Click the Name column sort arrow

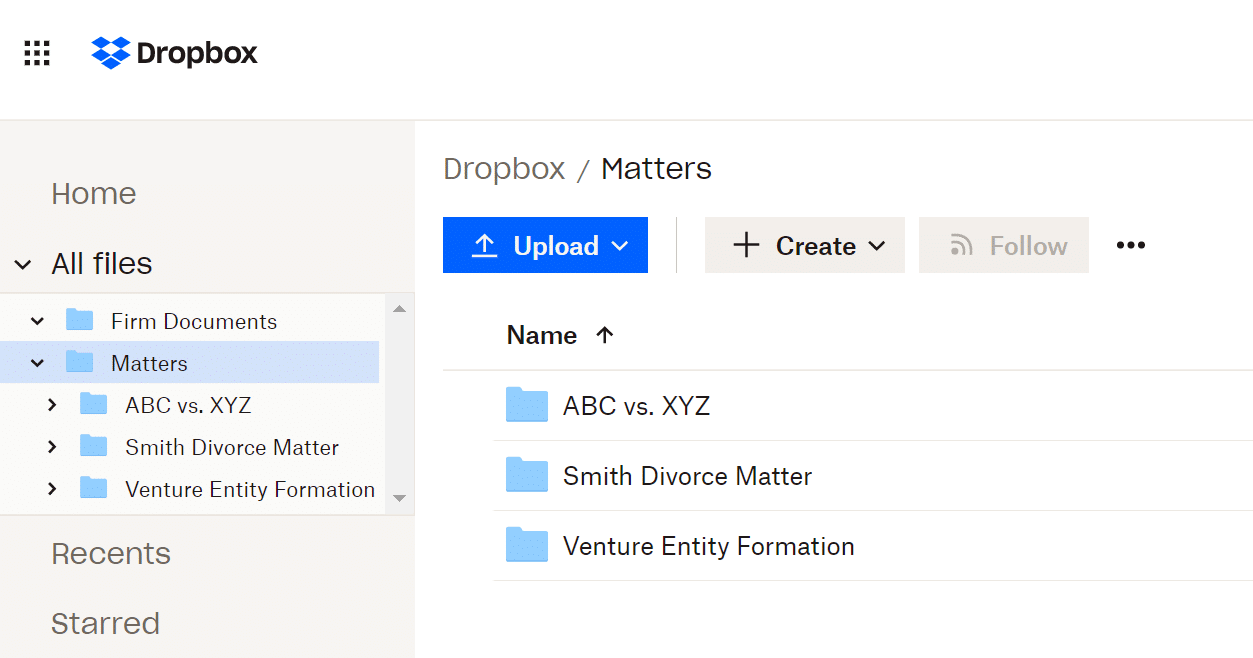[604, 335]
